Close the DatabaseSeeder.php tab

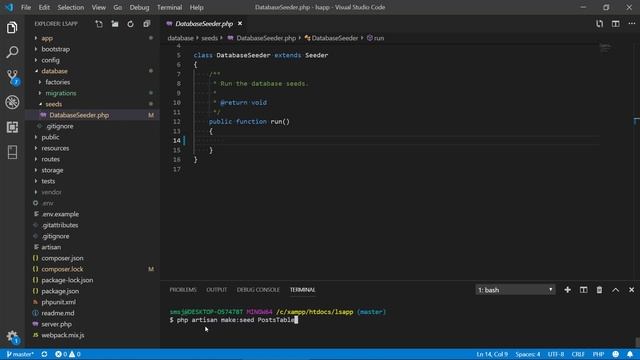coord(240,24)
